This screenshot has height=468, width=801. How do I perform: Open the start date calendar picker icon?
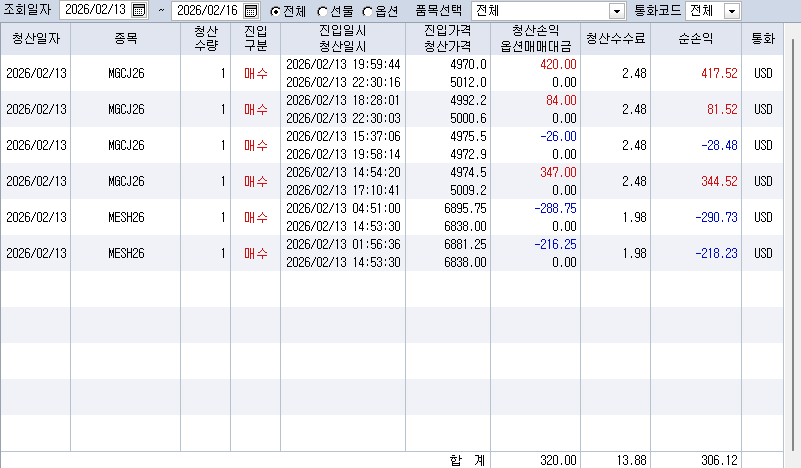(138, 10)
